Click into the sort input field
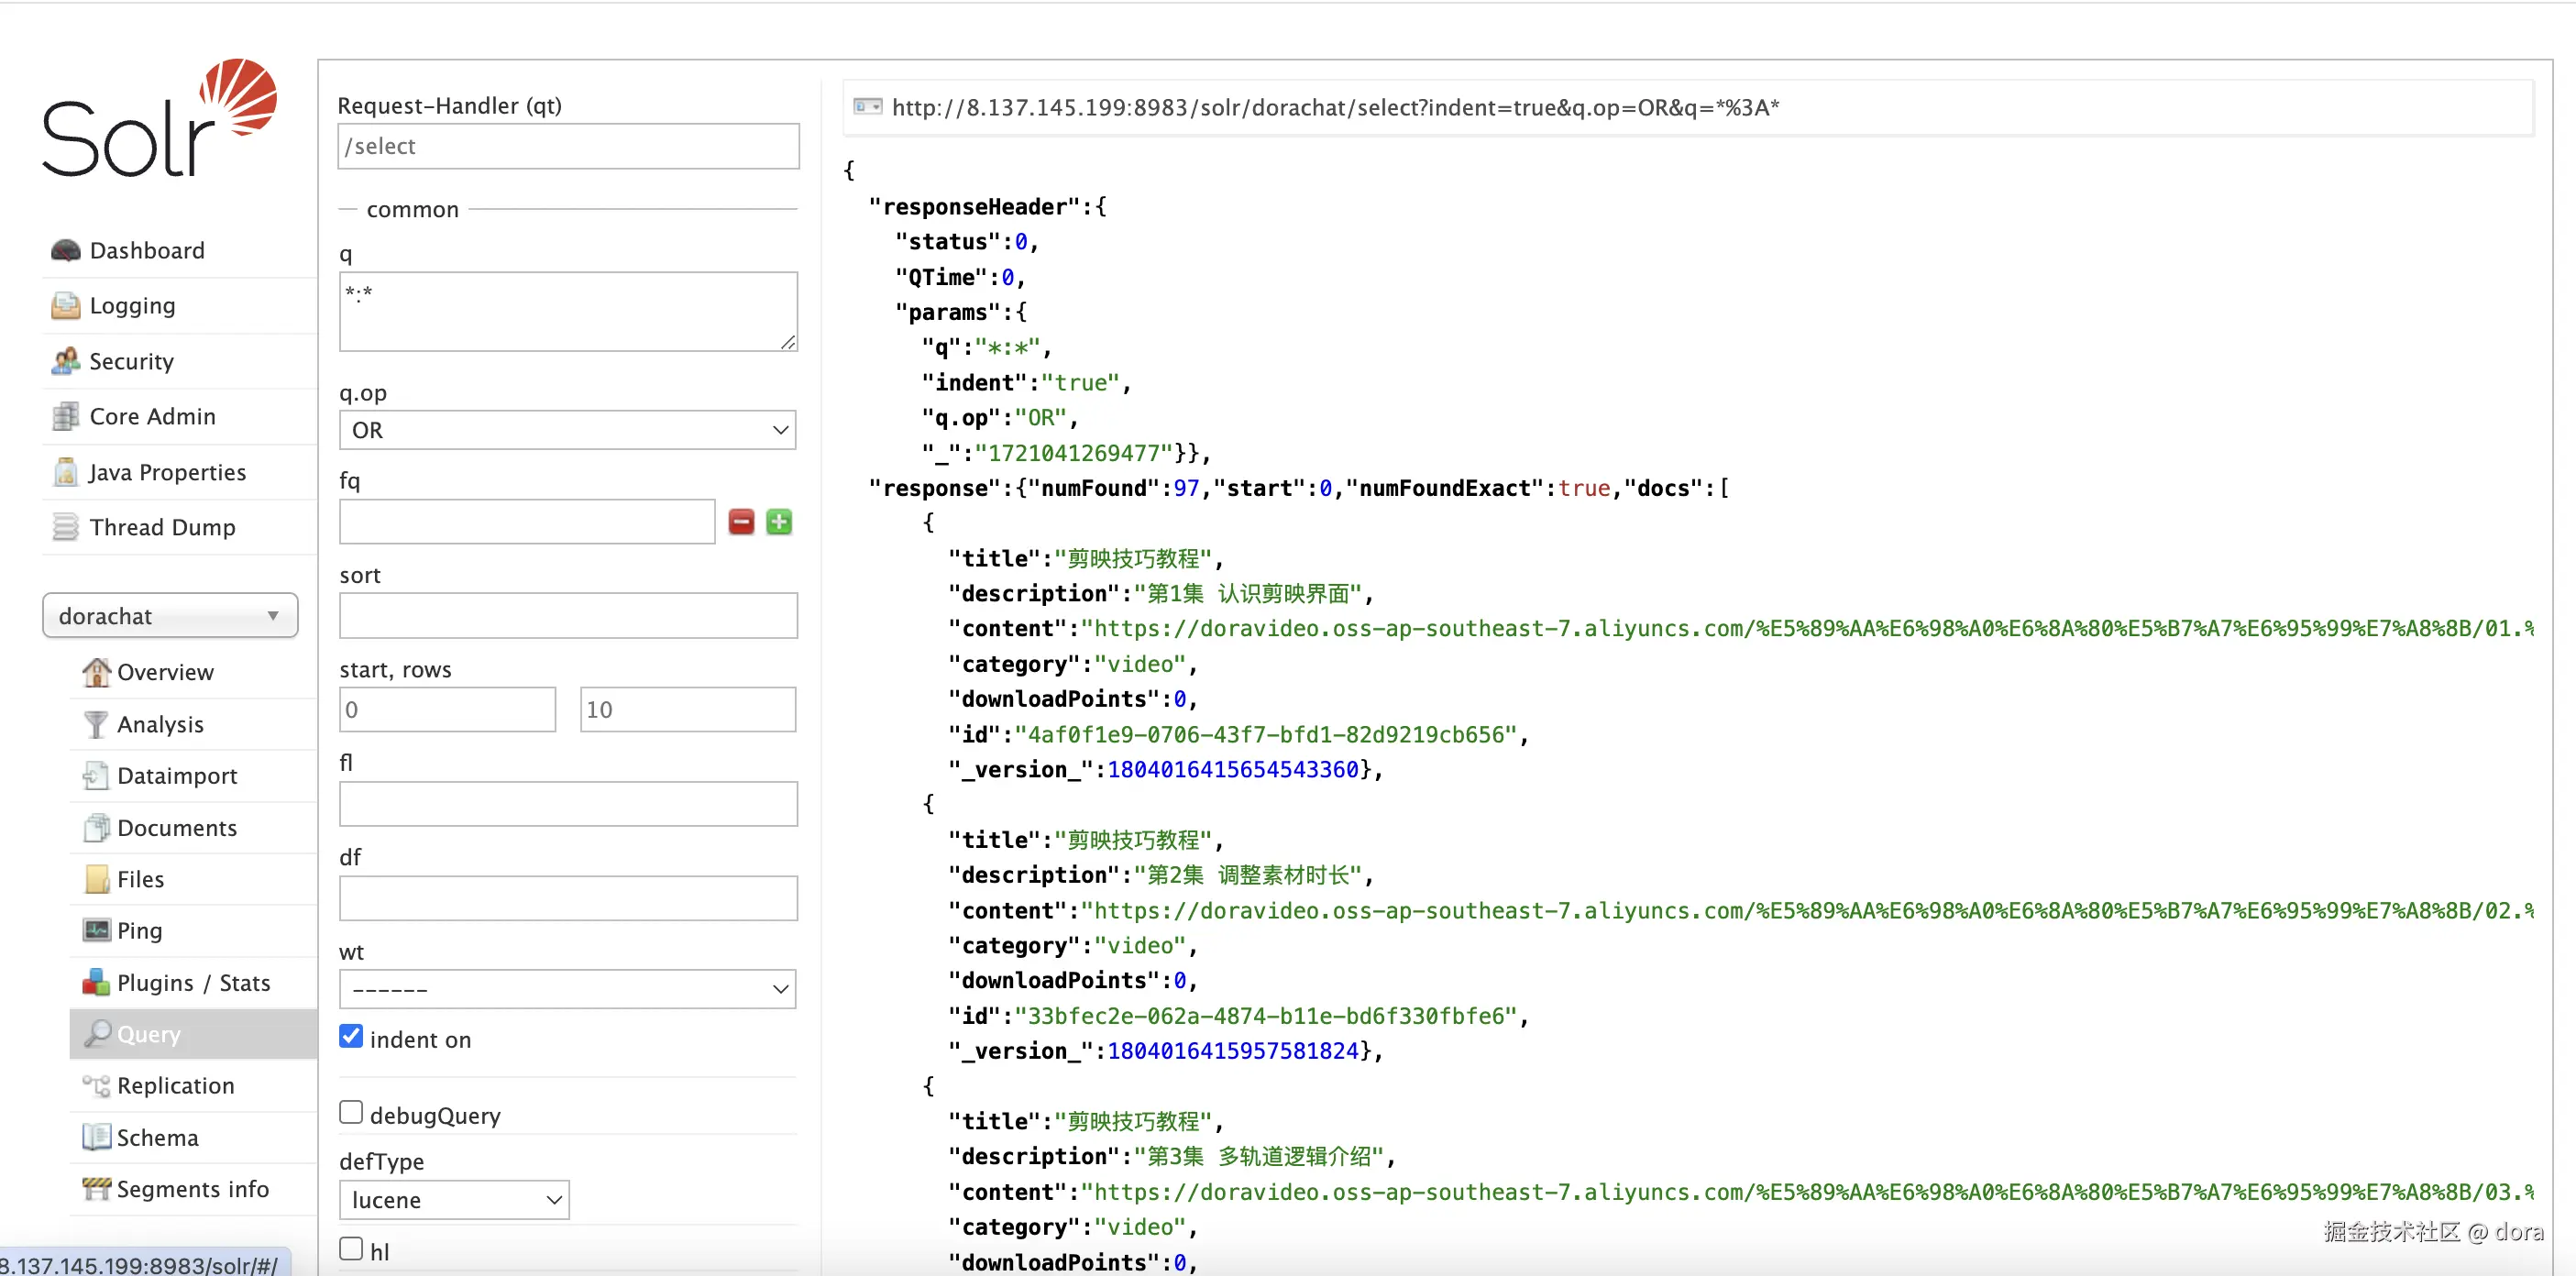 point(567,615)
